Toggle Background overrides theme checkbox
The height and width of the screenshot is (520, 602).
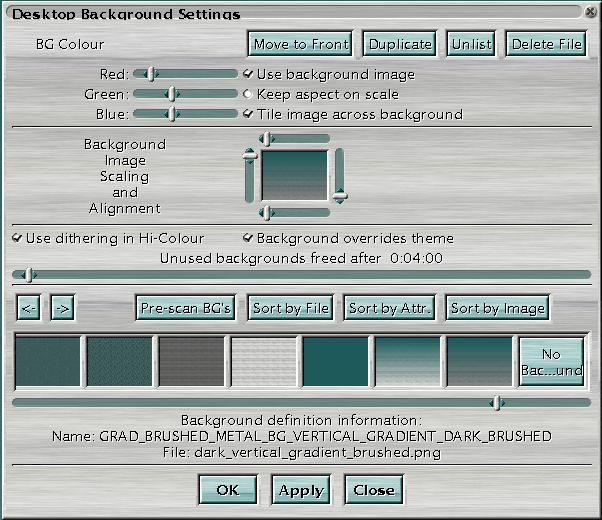[x=248, y=238]
